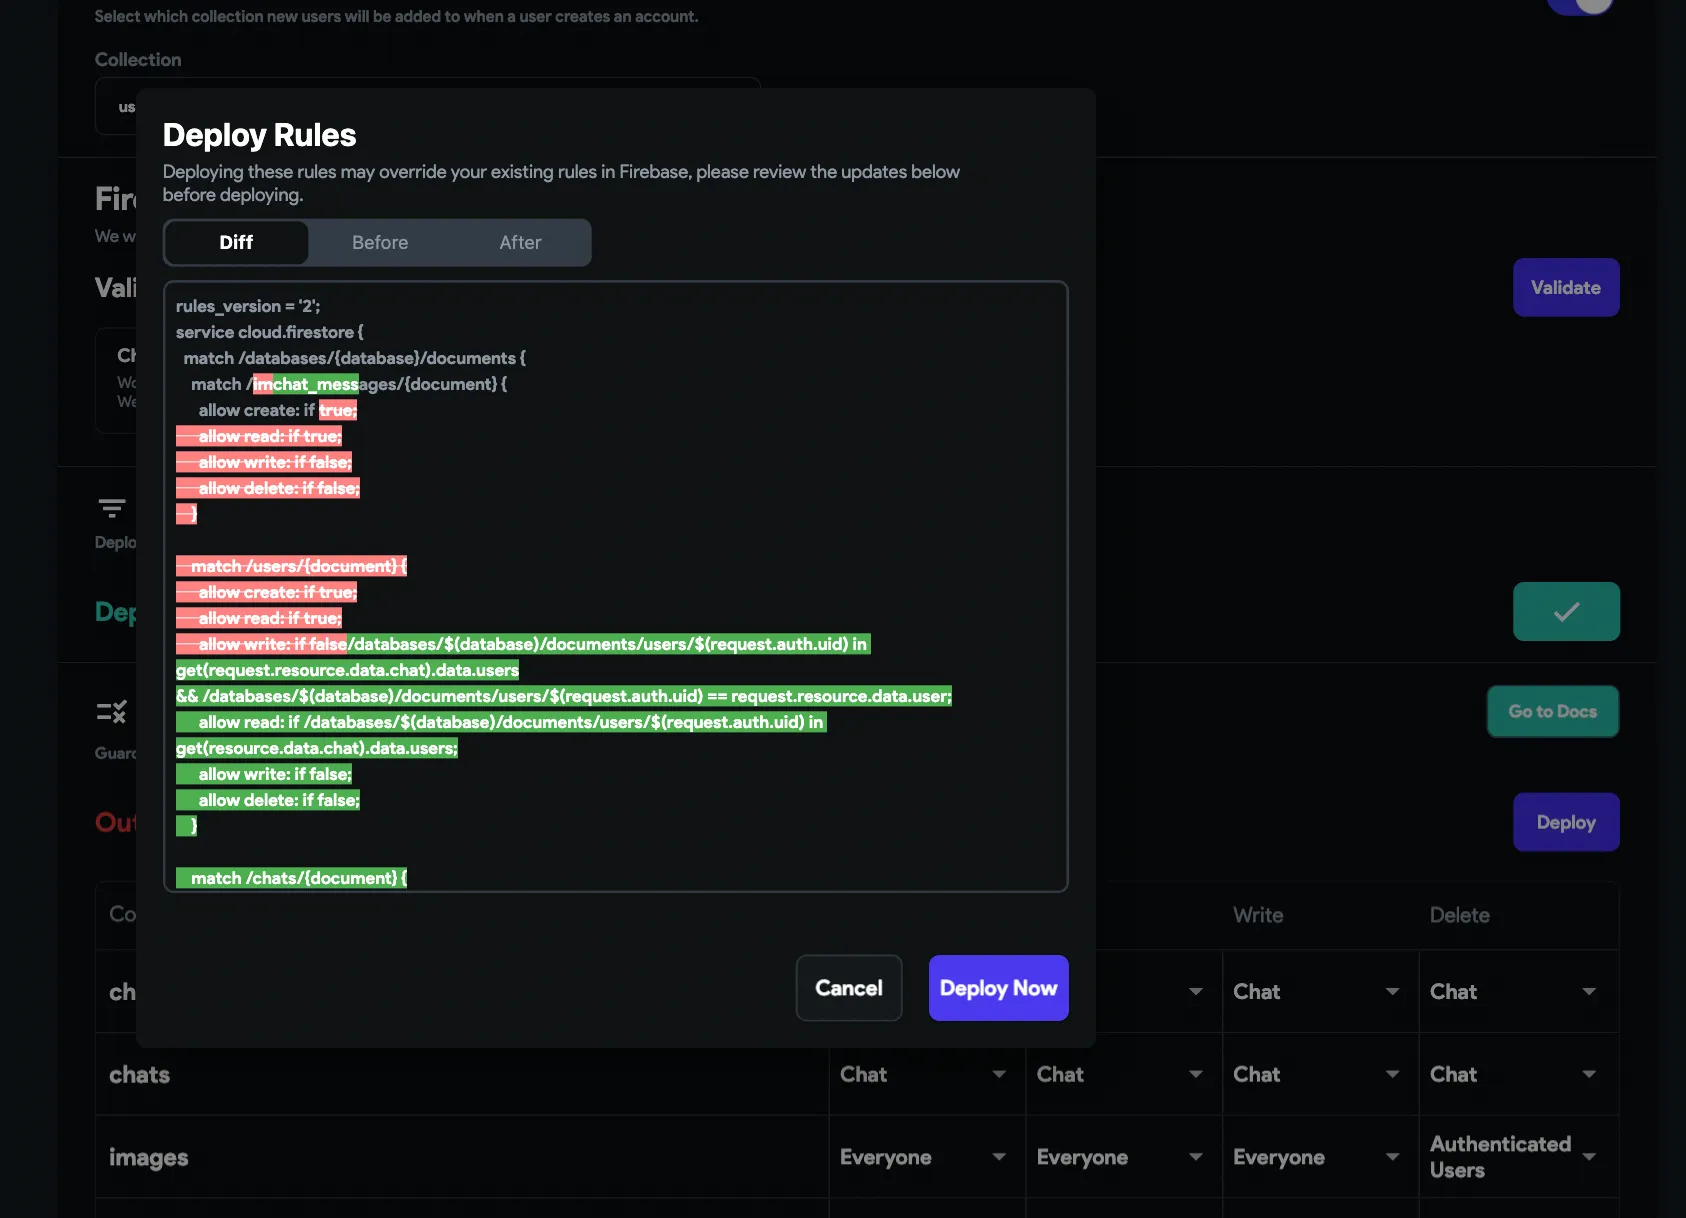The width and height of the screenshot is (1686, 1218).
Task: Click 'match /chats/{document}' diff line
Action: point(291,878)
